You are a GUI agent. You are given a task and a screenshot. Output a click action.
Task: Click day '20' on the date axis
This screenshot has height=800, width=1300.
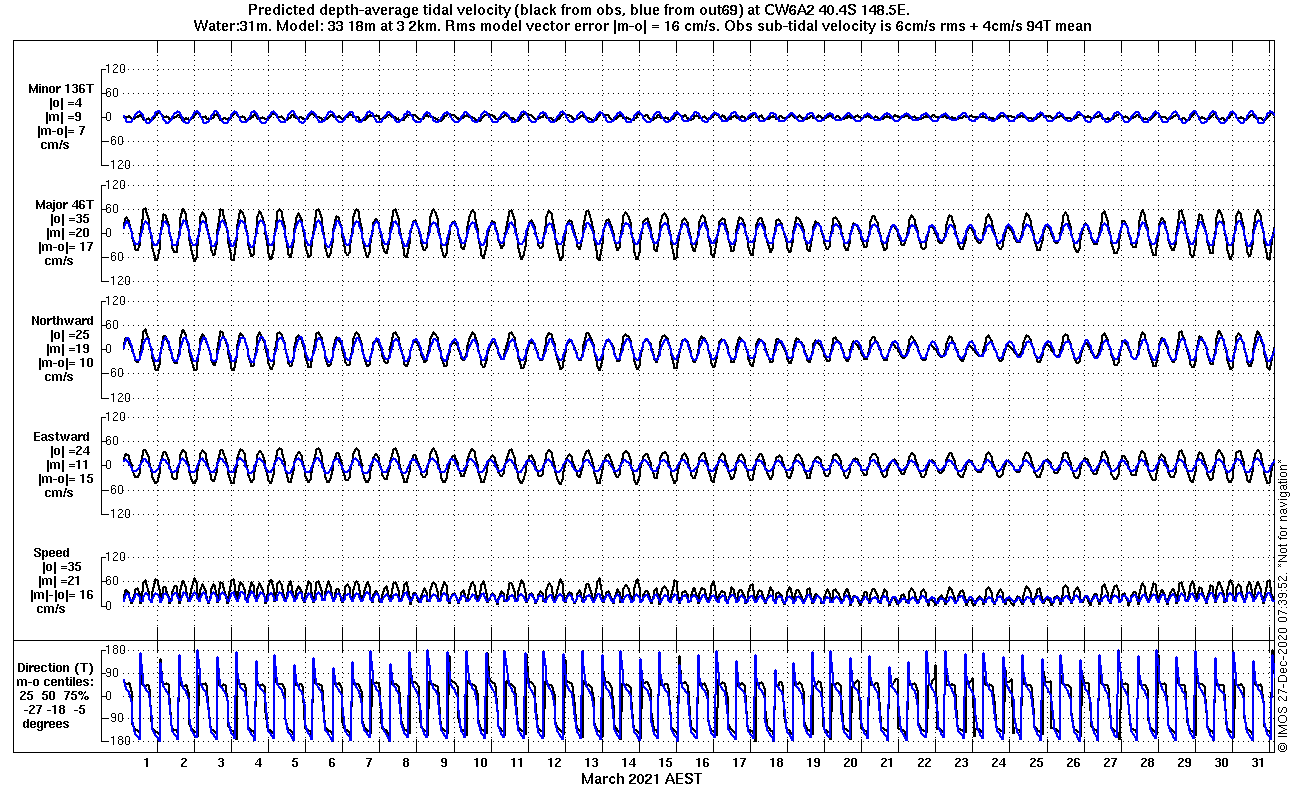pos(850,762)
